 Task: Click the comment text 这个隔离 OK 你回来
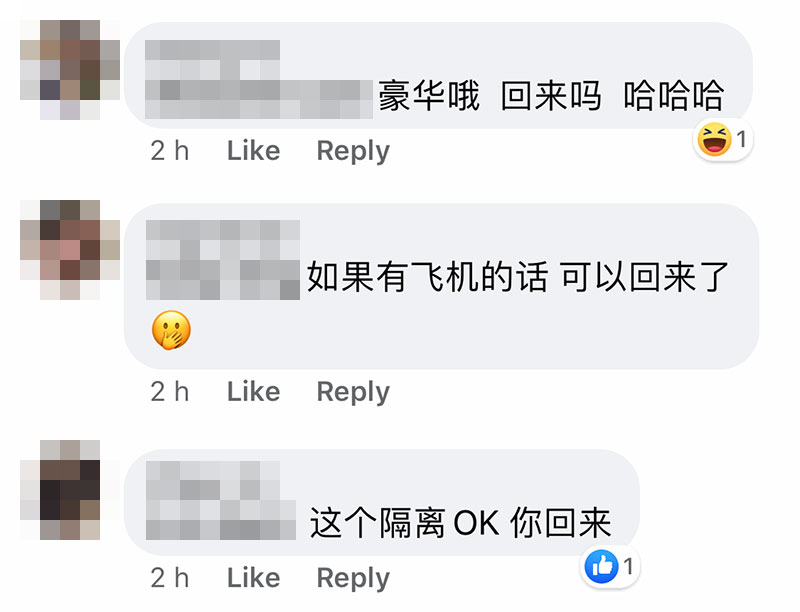(x=460, y=523)
